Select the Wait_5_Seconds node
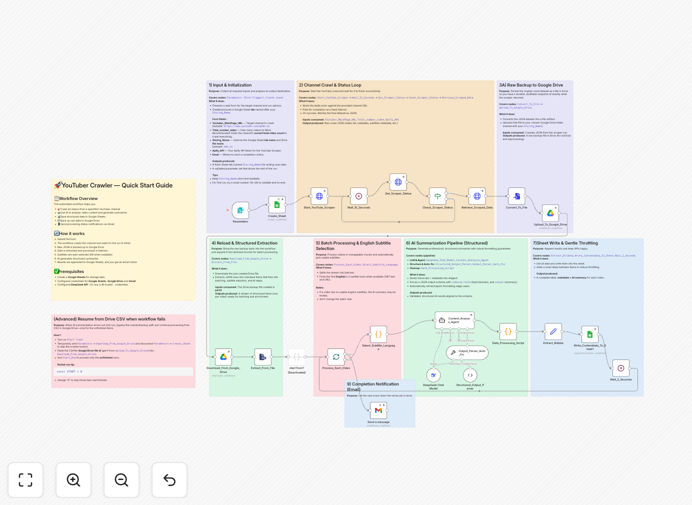 (x=621, y=368)
